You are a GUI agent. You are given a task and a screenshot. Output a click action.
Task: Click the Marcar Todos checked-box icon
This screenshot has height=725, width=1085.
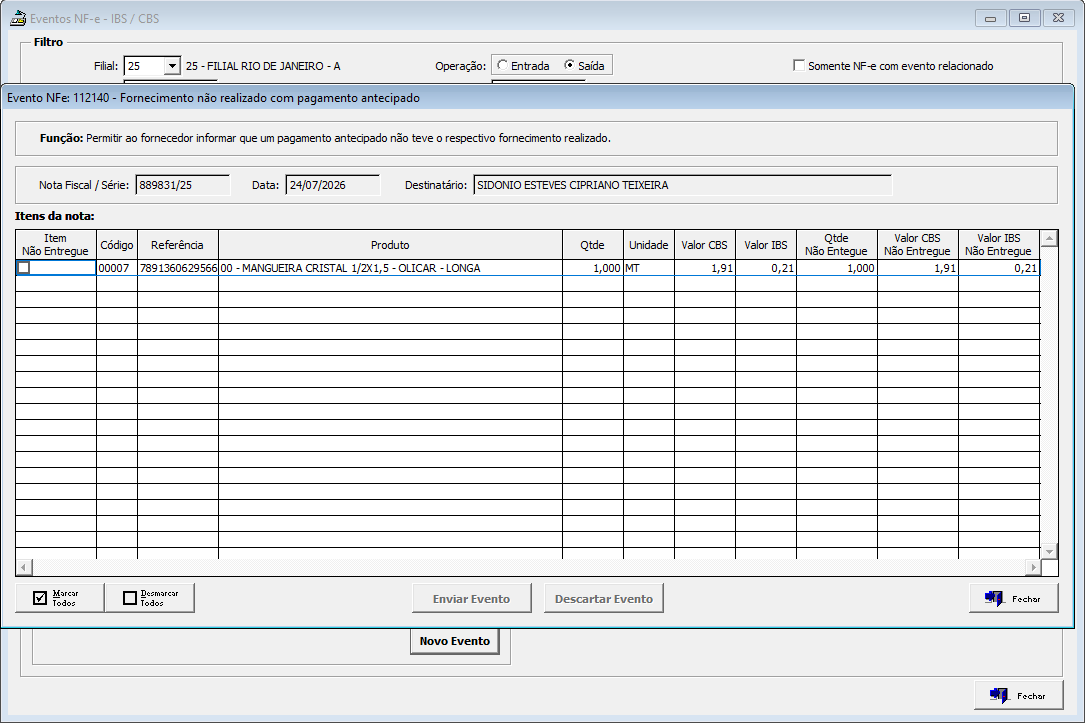click(40, 598)
